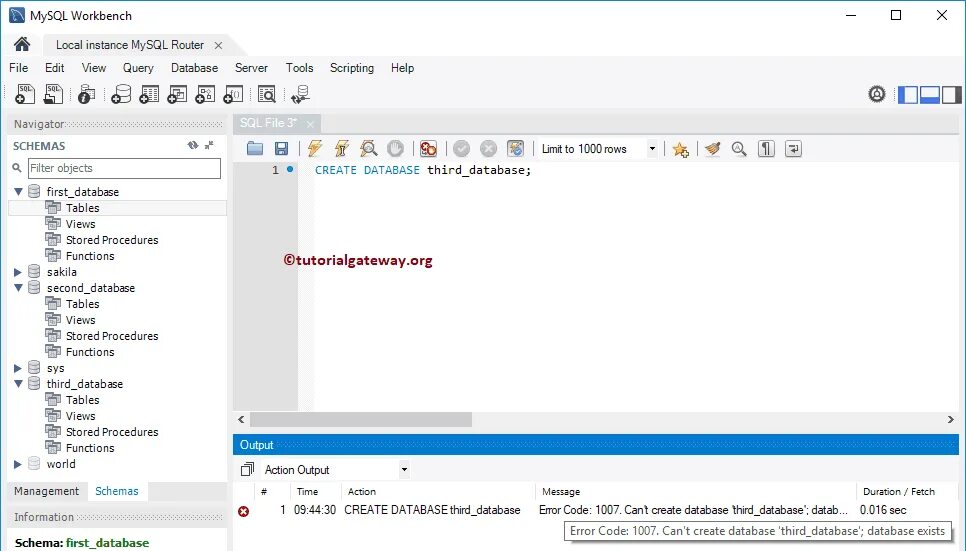Open find panel magnifier in editor toolbar
Image resolution: width=966 pixels, height=551 pixels.
tap(739, 149)
